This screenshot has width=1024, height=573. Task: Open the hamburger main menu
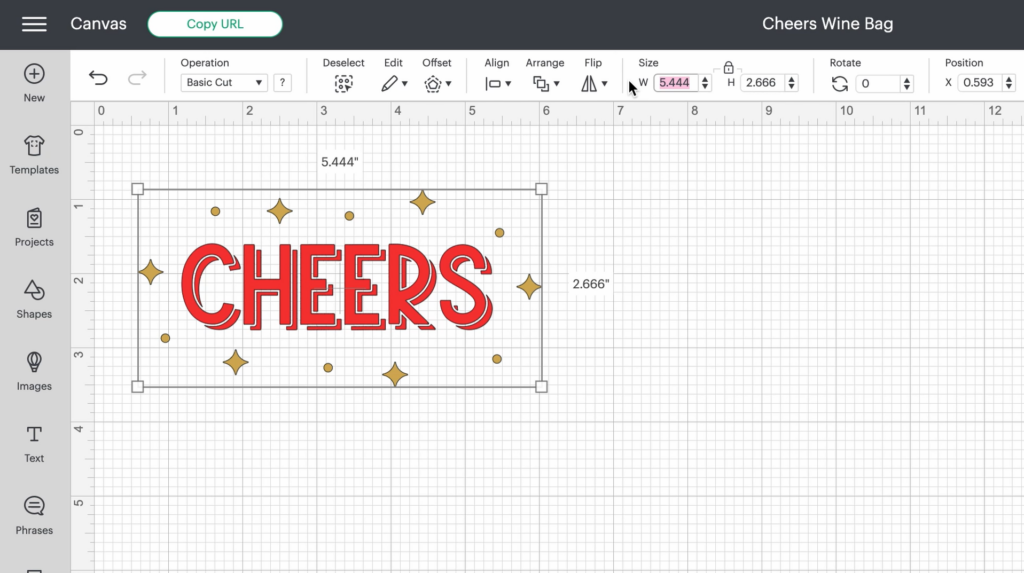tap(34, 24)
